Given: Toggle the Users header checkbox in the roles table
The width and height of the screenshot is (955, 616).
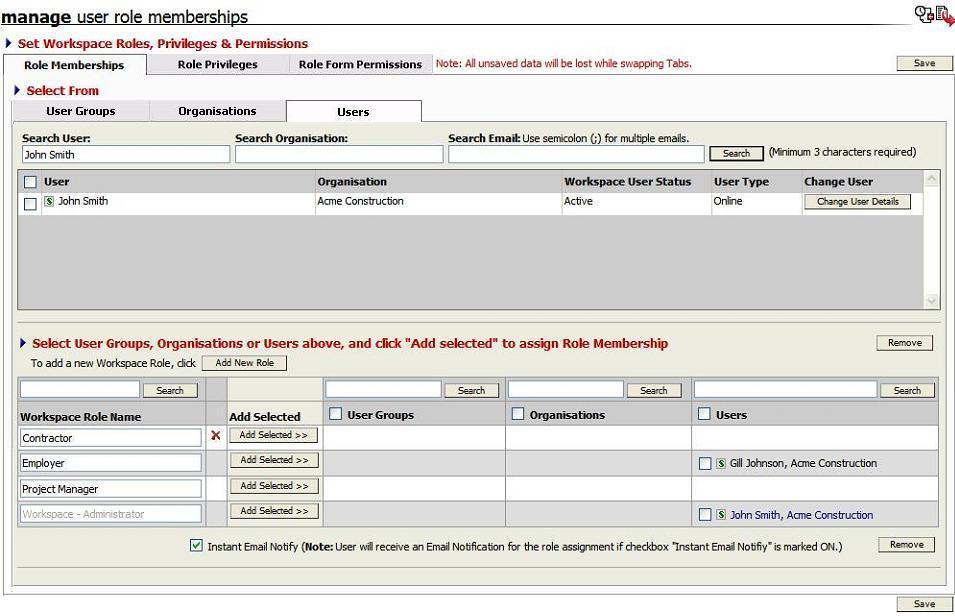Looking at the screenshot, I should click(704, 414).
